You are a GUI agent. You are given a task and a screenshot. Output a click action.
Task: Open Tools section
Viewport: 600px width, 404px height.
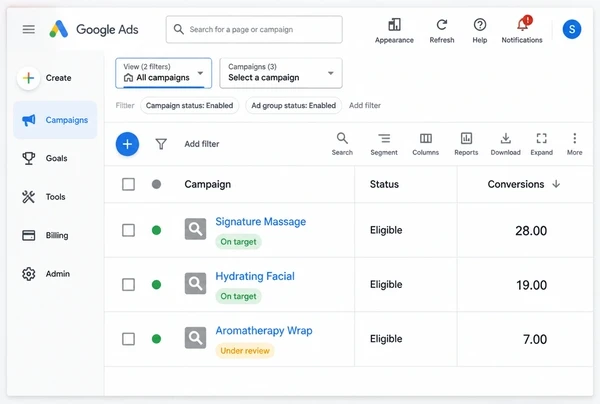point(44,197)
